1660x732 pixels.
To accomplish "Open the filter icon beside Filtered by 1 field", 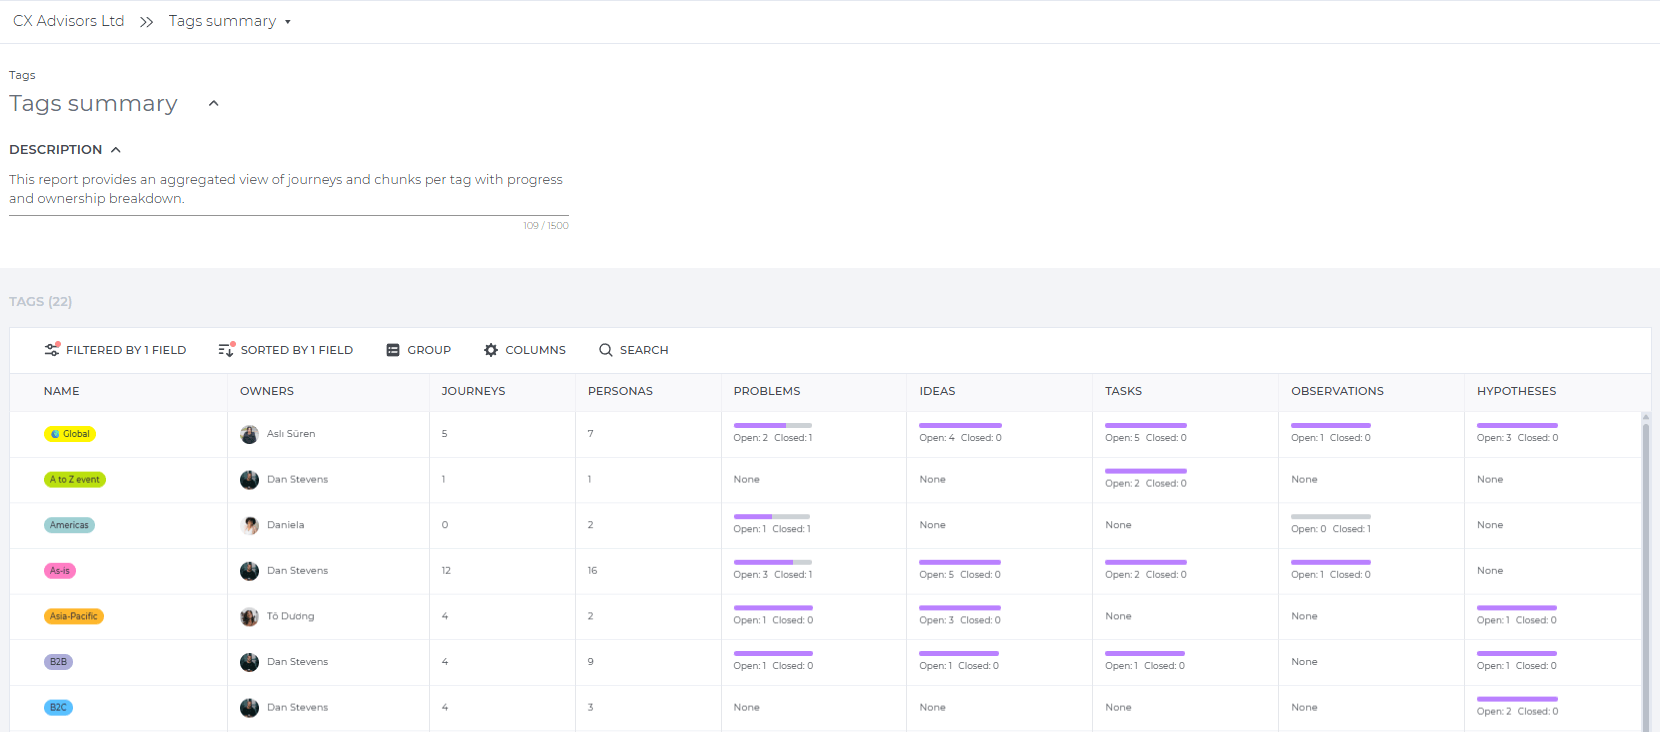I will point(52,350).
